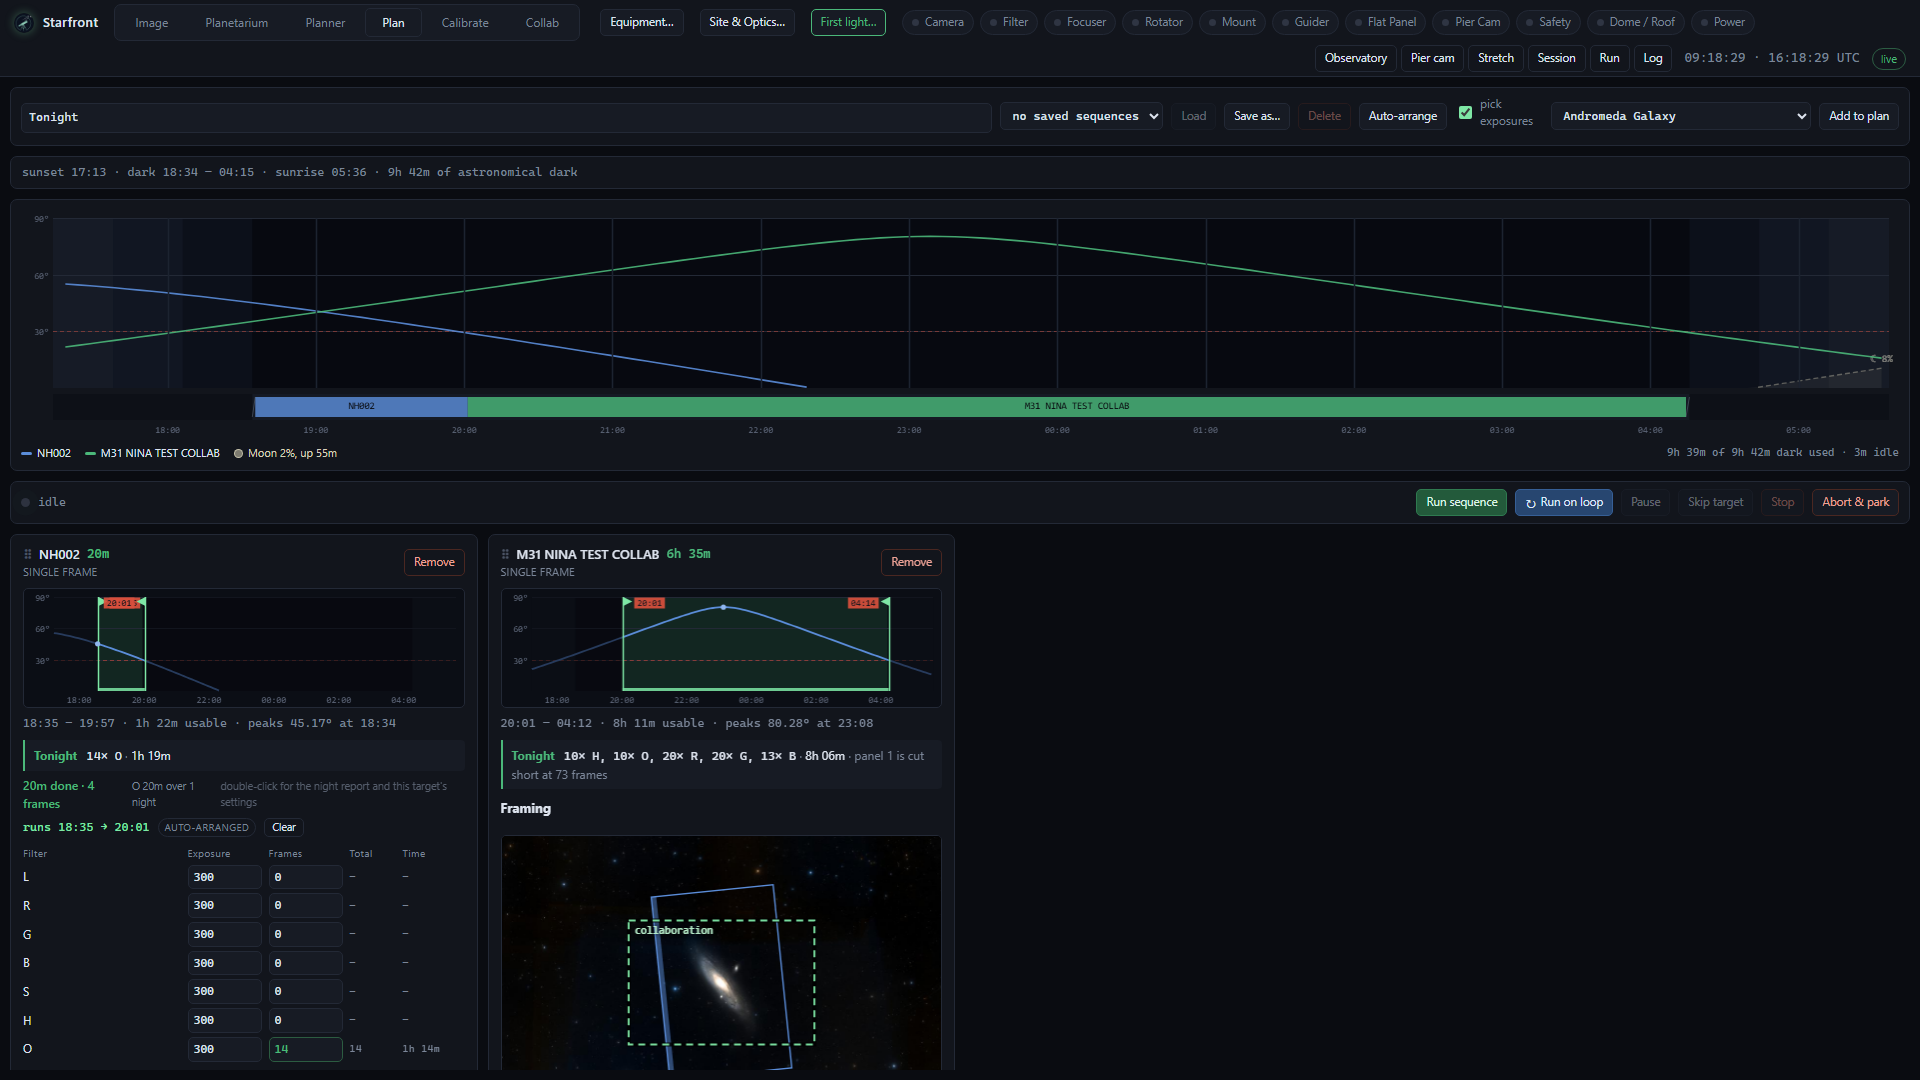Remove the NH002 target
This screenshot has width=1920, height=1080.
pos(434,562)
